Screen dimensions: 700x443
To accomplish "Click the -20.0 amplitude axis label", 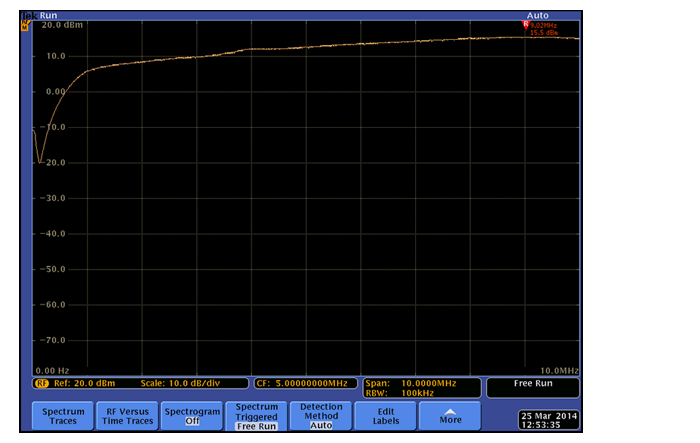I will 53,163.
